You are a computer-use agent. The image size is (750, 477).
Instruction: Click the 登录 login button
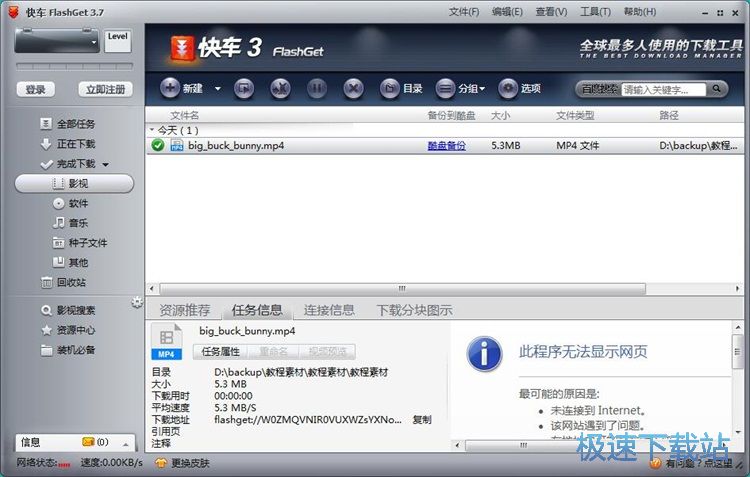click(x=35, y=89)
